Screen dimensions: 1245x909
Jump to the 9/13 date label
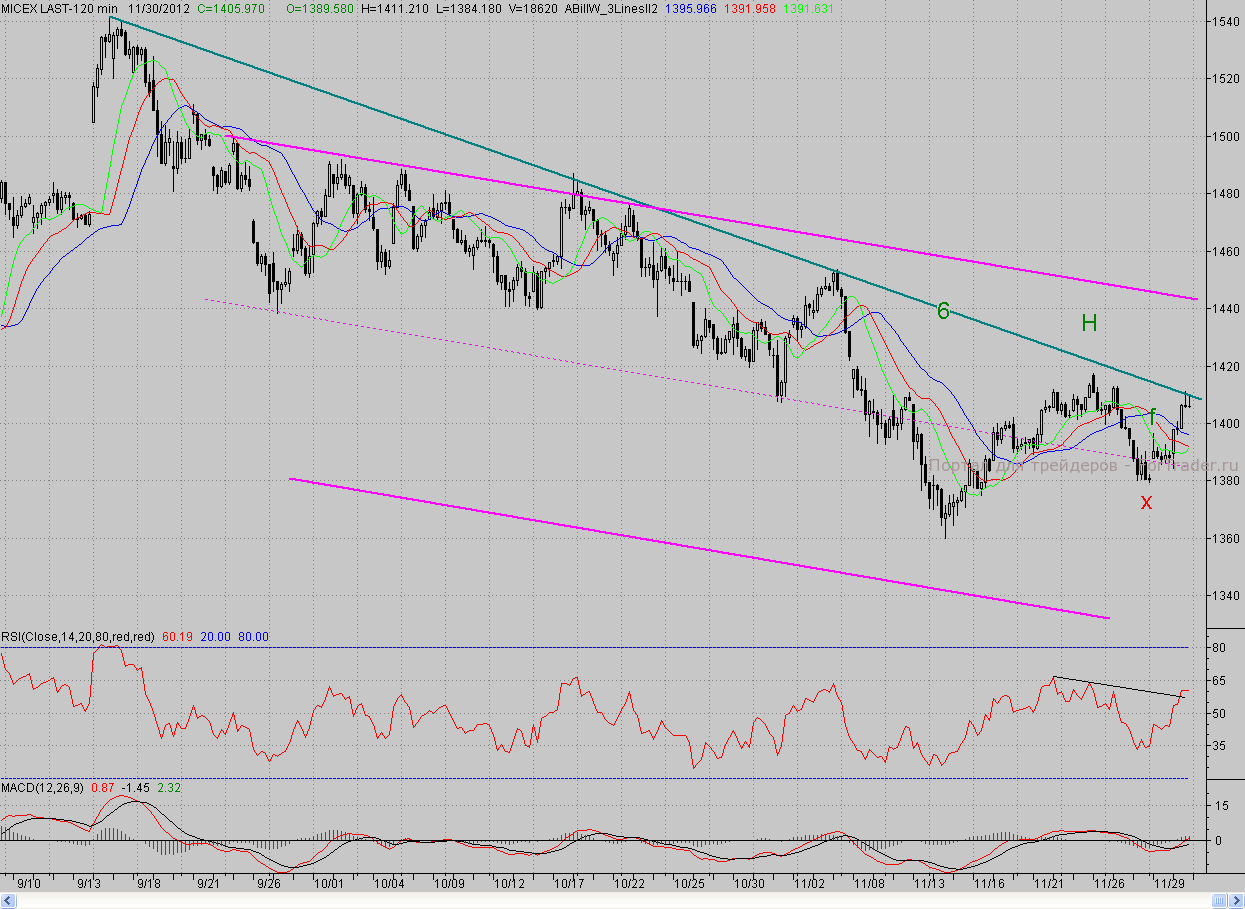89,884
